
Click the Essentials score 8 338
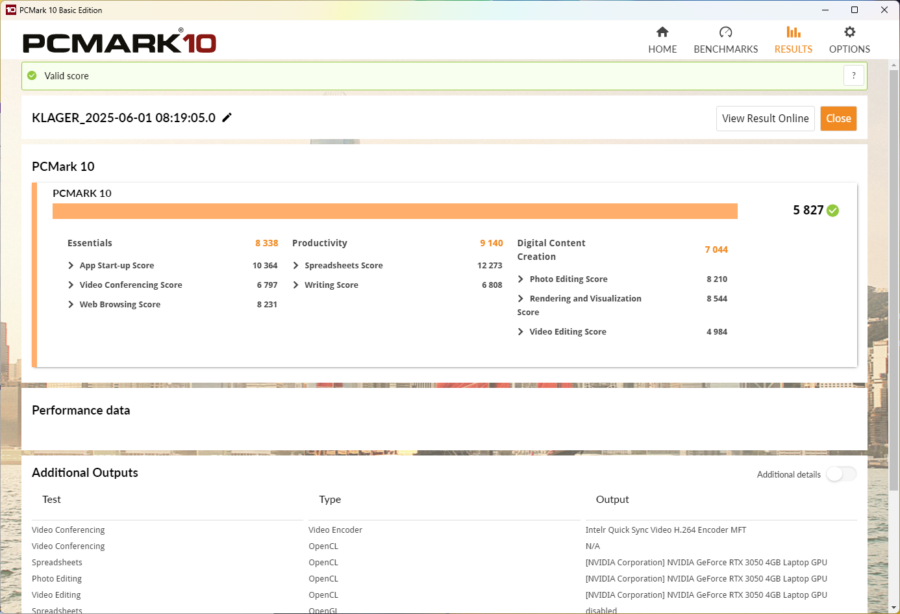(266, 243)
